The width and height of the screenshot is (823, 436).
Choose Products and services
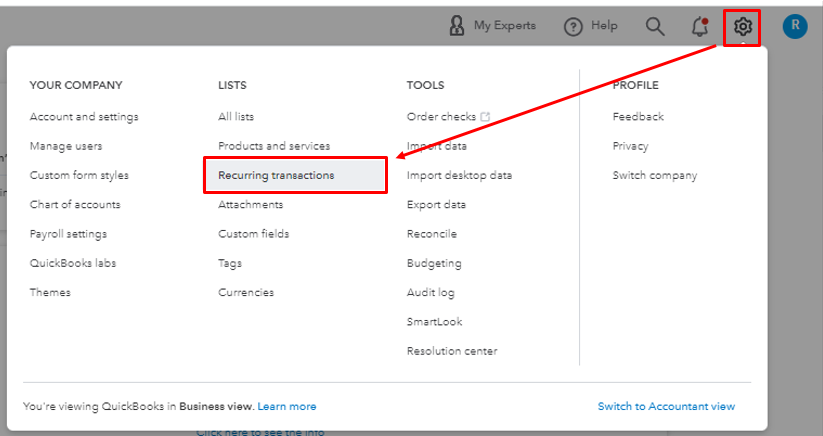(274, 146)
